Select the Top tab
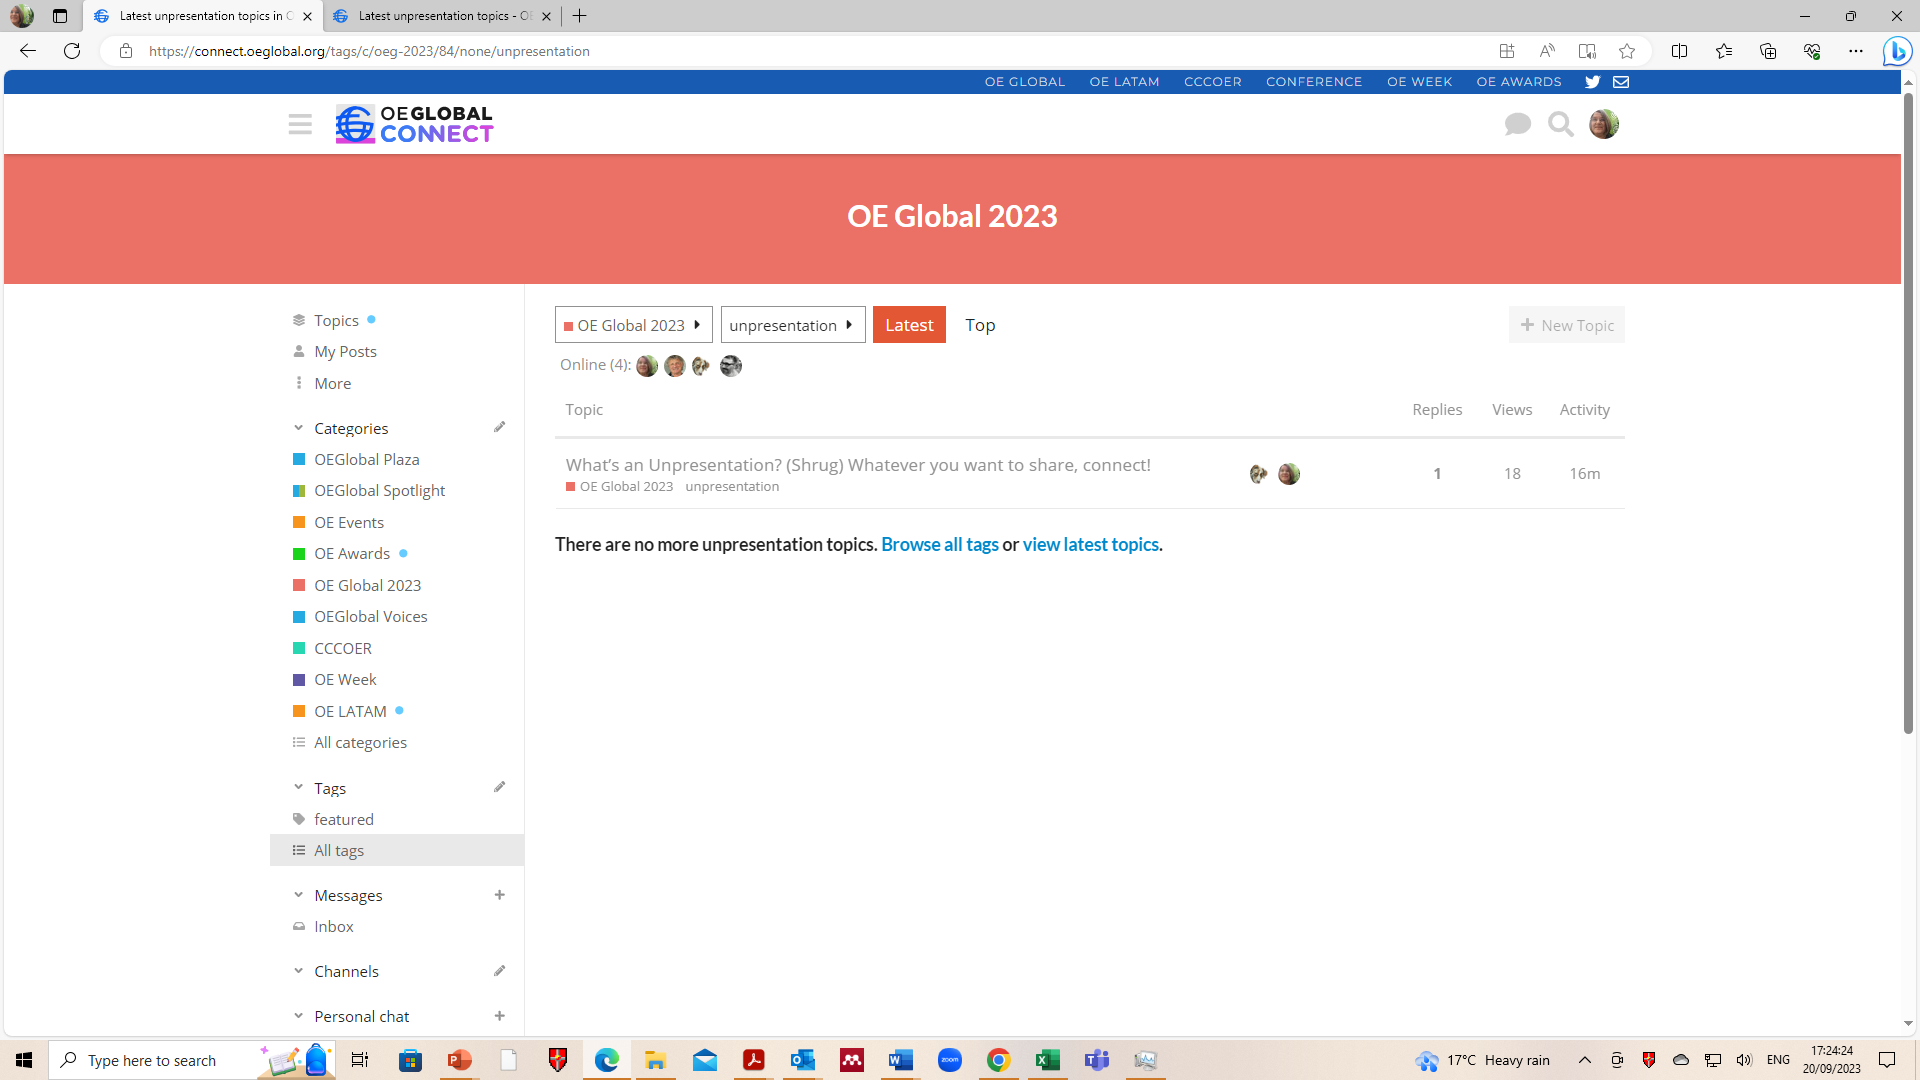Viewport: 1920px width, 1080px height. tap(980, 325)
